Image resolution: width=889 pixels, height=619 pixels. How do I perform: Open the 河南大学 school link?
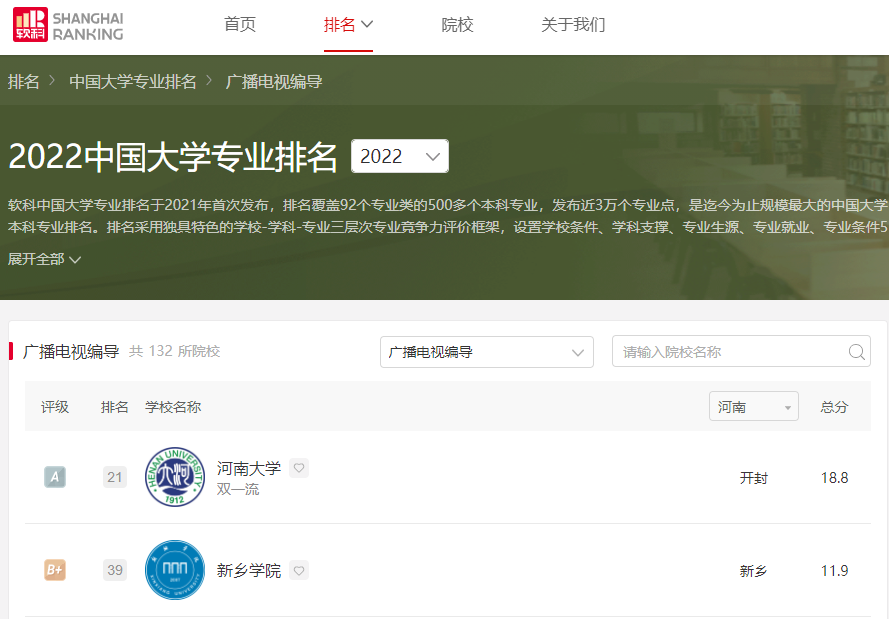click(x=249, y=468)
